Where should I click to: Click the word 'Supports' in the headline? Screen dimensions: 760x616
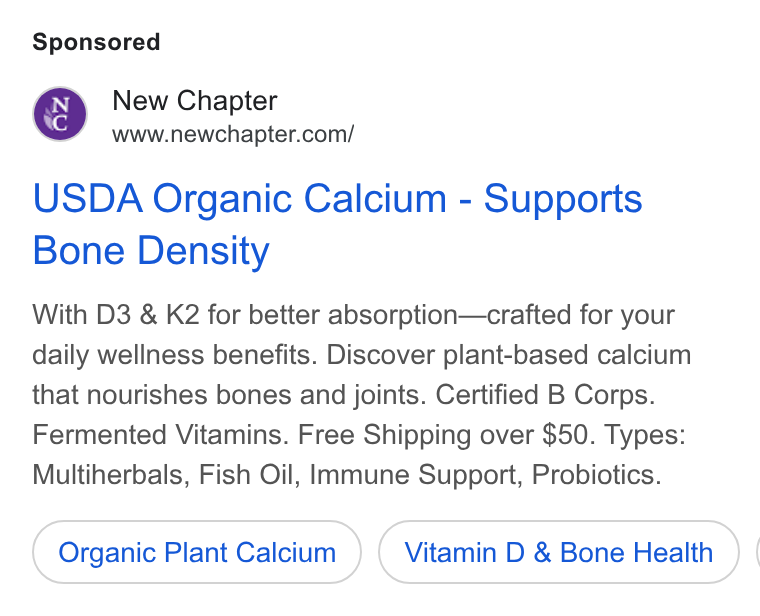[x=563, y=199]
